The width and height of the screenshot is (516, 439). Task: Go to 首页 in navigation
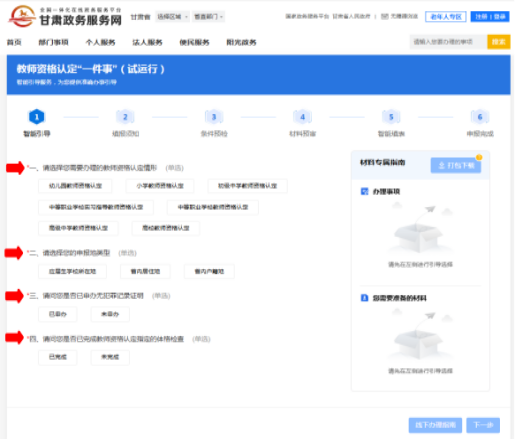14,42
